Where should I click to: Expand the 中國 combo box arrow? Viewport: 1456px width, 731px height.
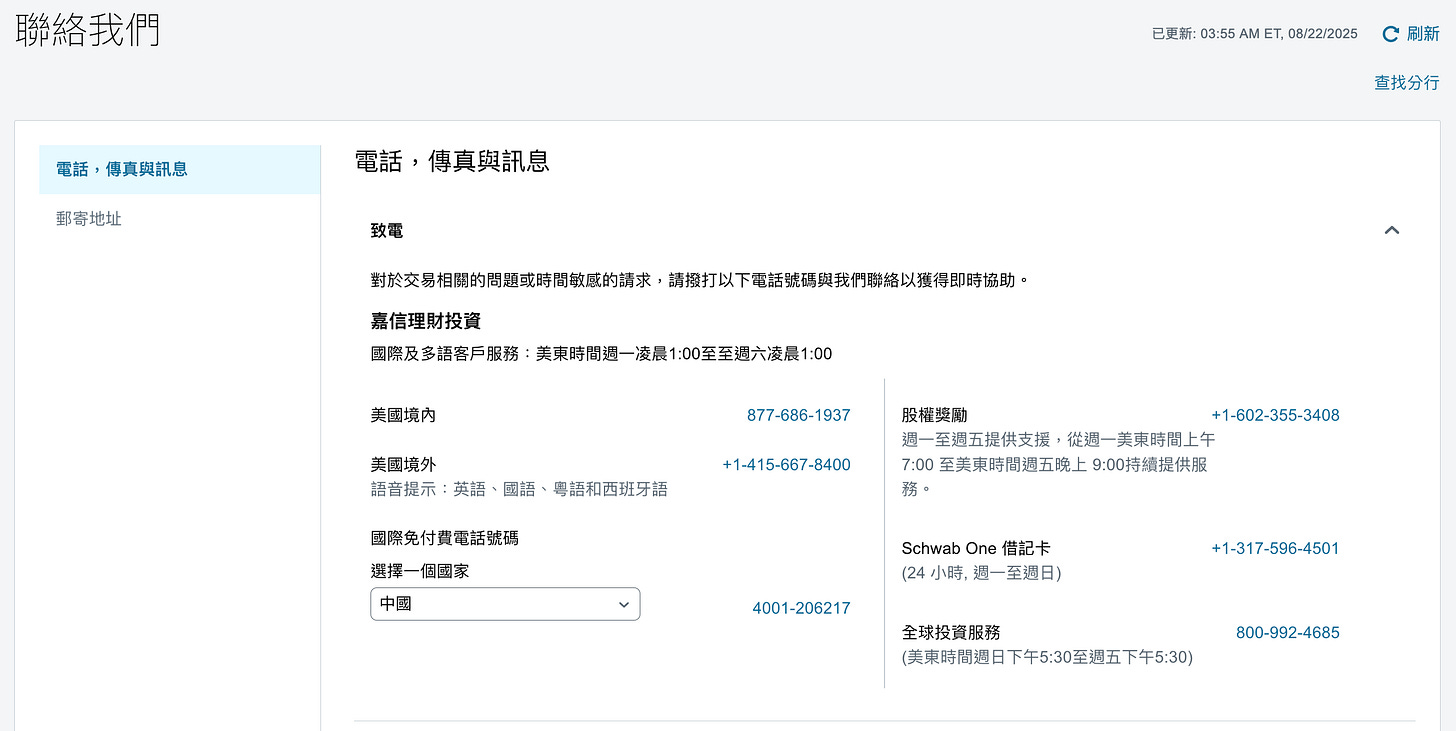(623, 604)
